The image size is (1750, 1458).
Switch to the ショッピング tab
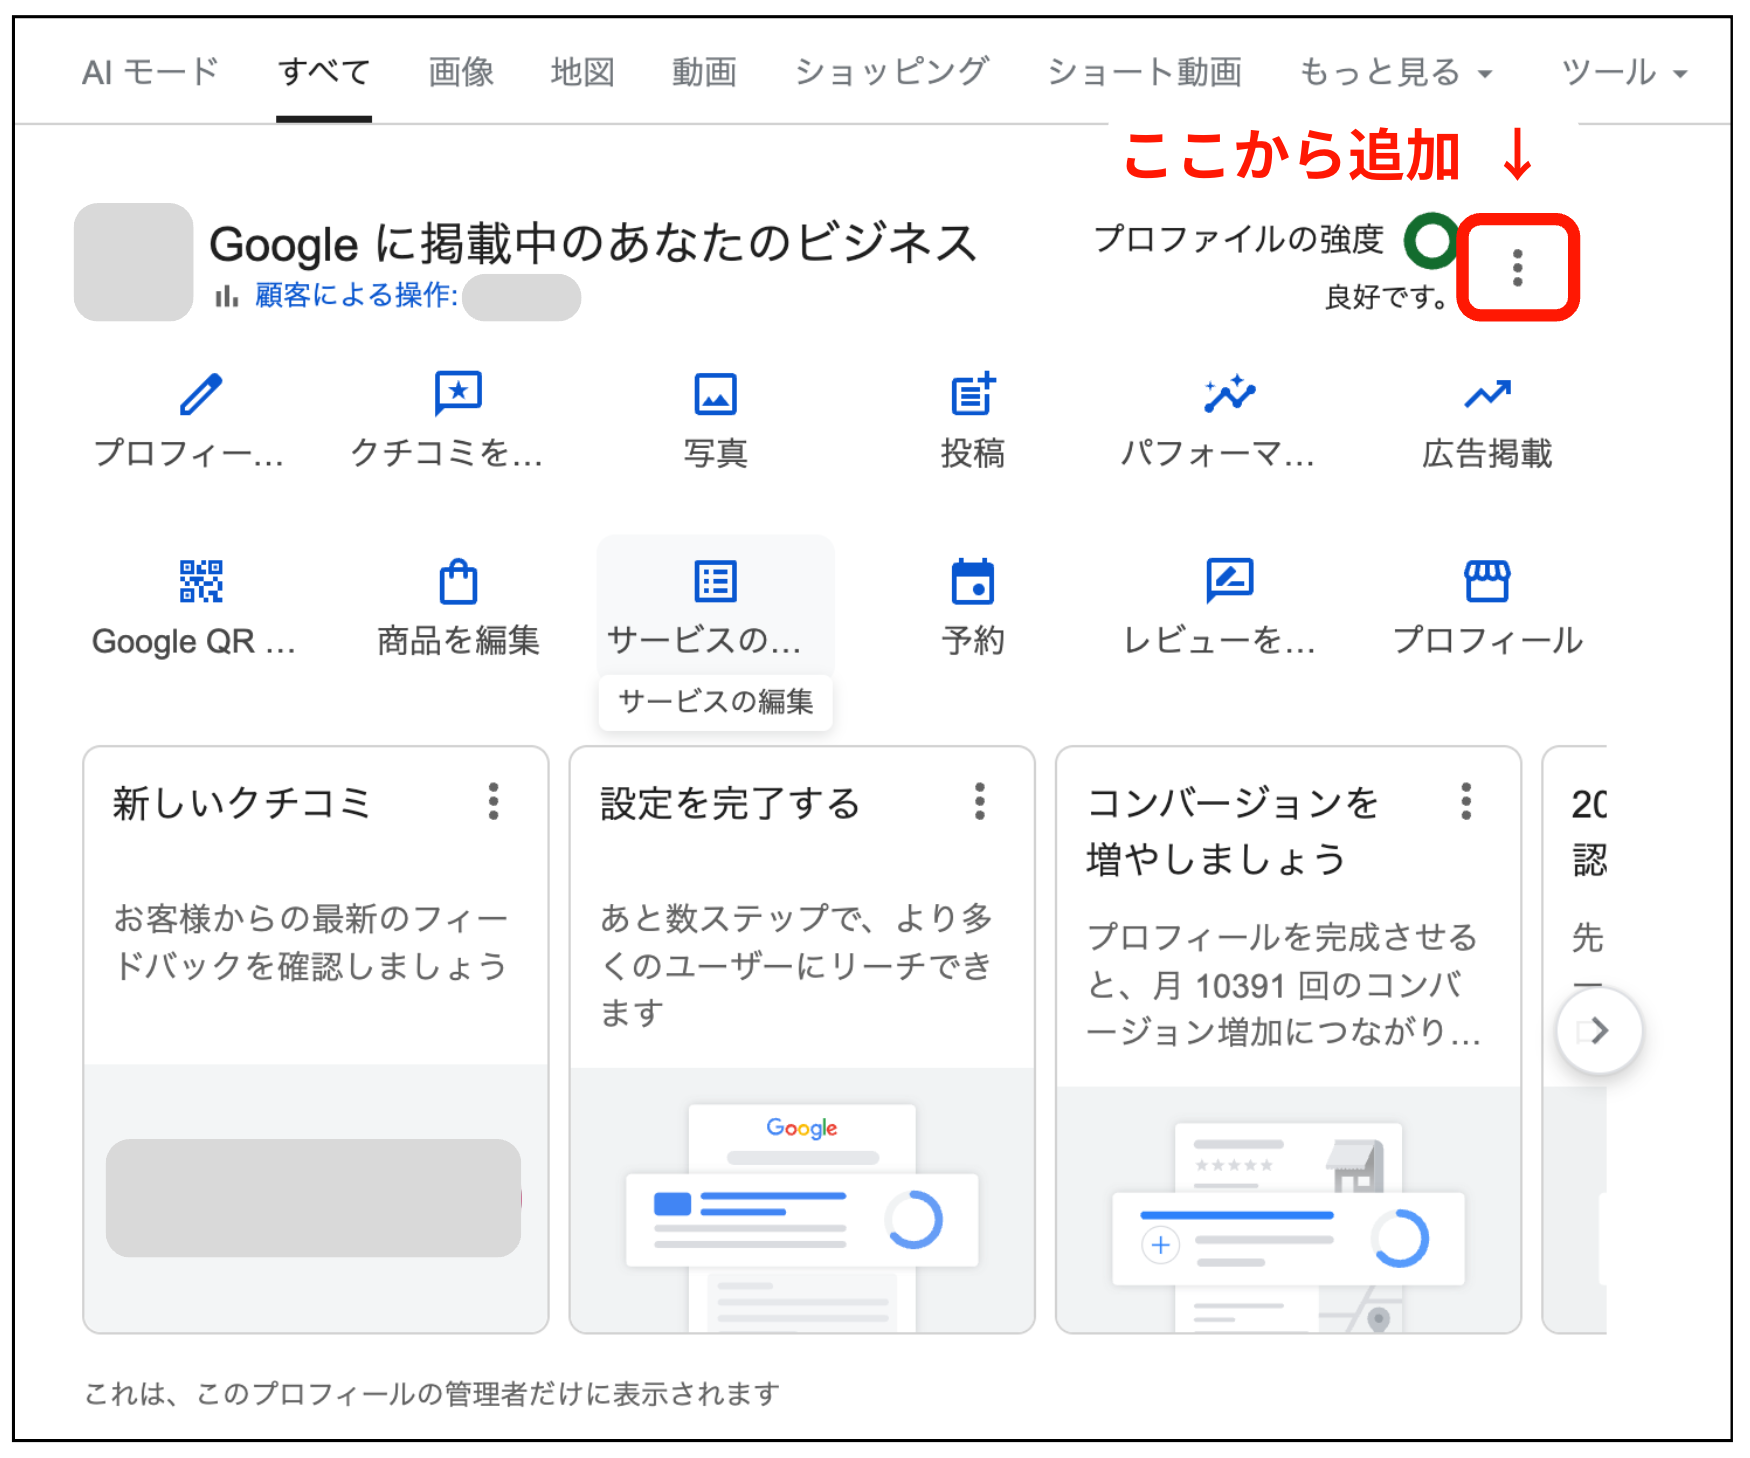892,72
